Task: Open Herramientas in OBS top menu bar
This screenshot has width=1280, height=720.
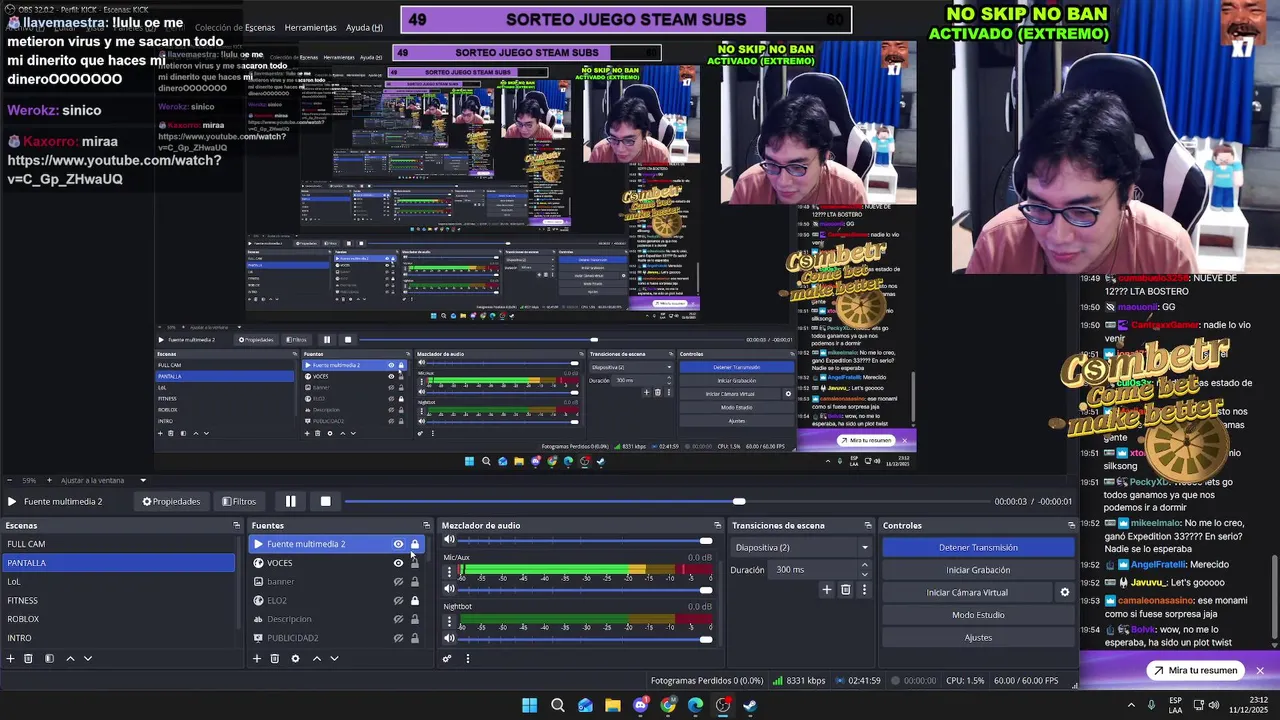Action: pos(310,28)
